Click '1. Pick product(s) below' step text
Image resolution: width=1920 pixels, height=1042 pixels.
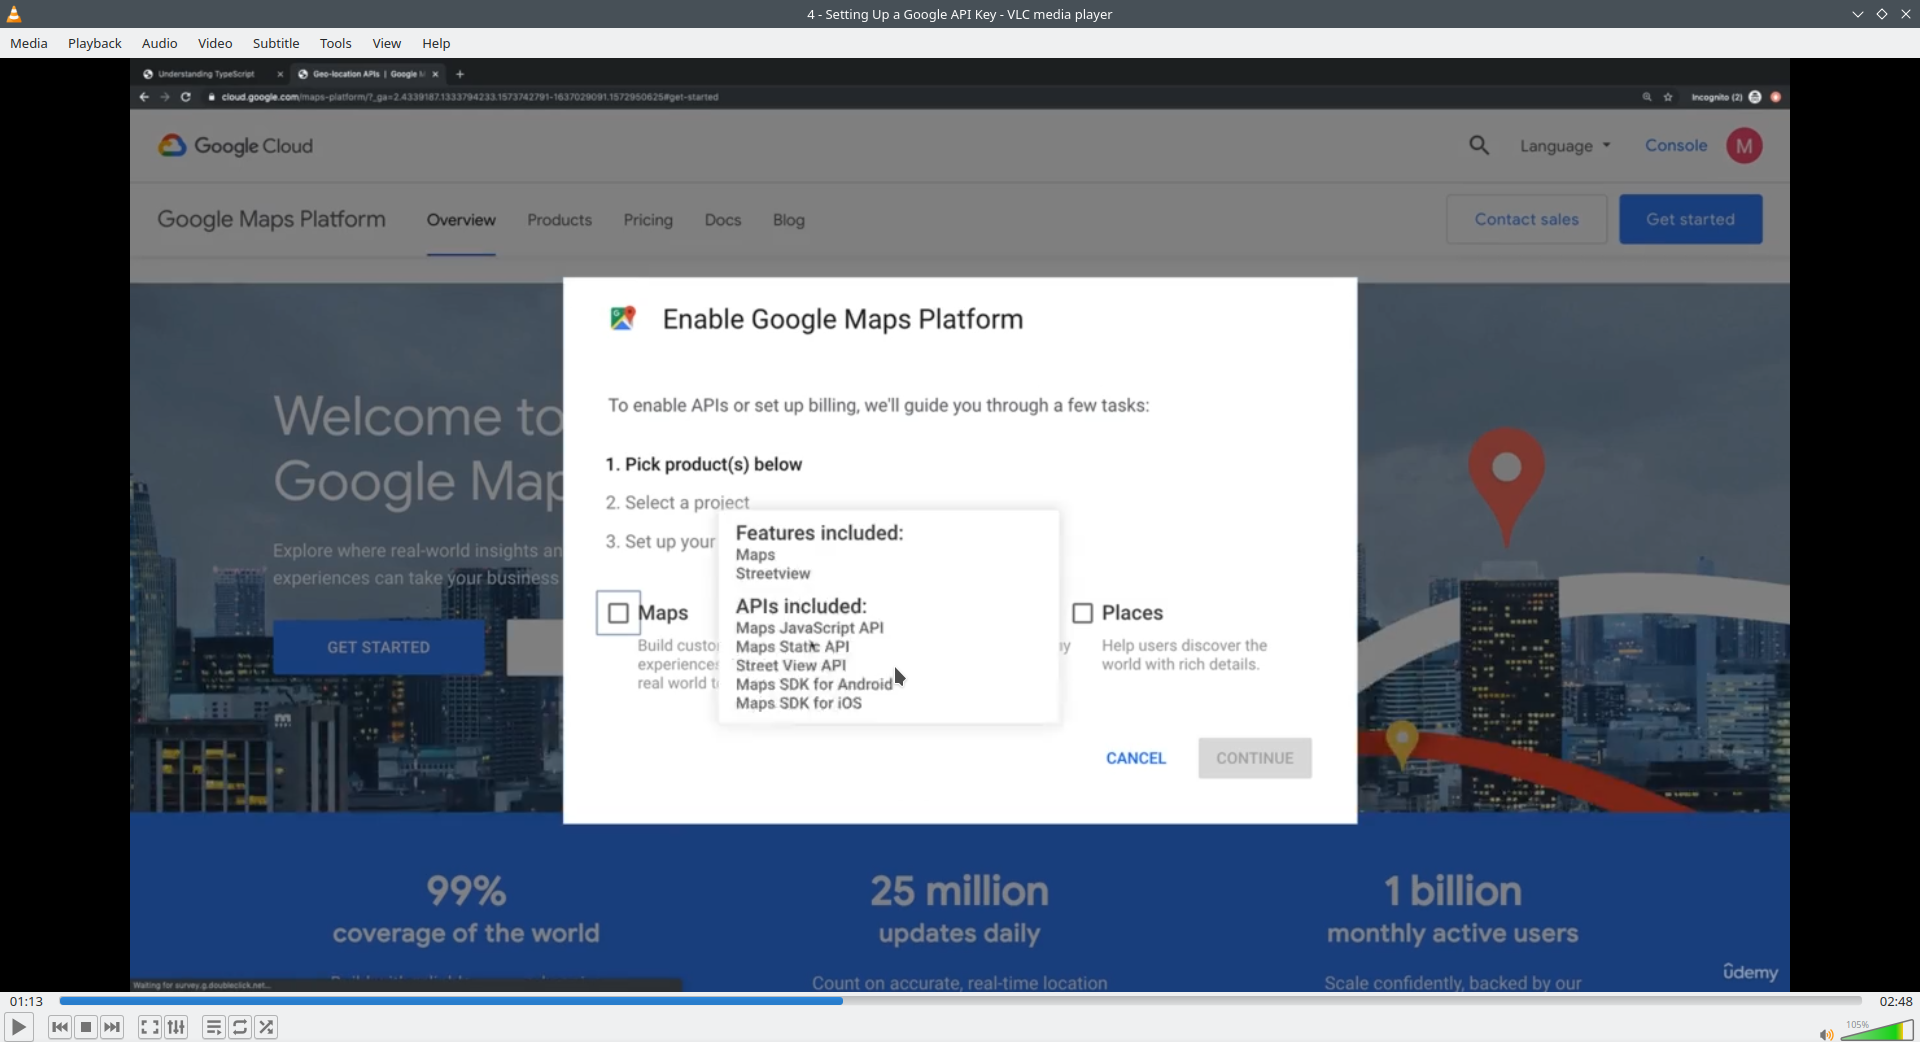704,464
